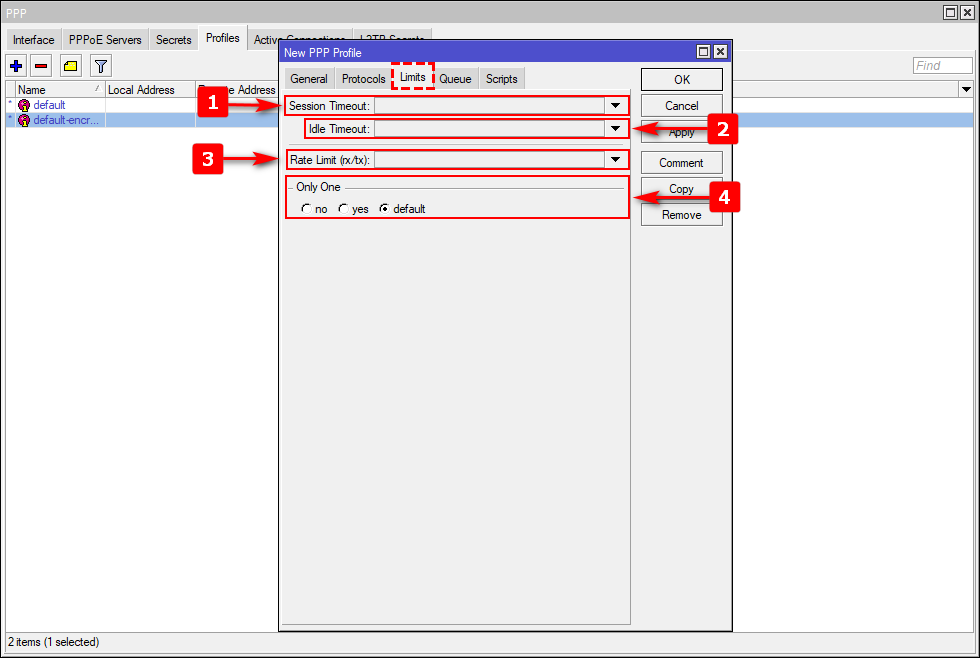Open the column list dropdown at table right
This screenshot has width=980, height=658.
point(965,90)
